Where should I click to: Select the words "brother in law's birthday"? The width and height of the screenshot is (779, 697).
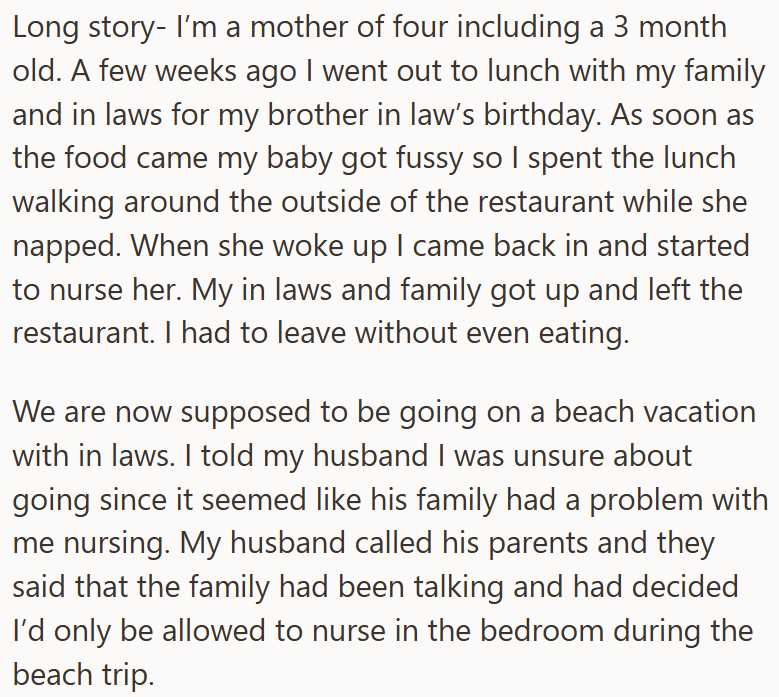tap(431, 114)
